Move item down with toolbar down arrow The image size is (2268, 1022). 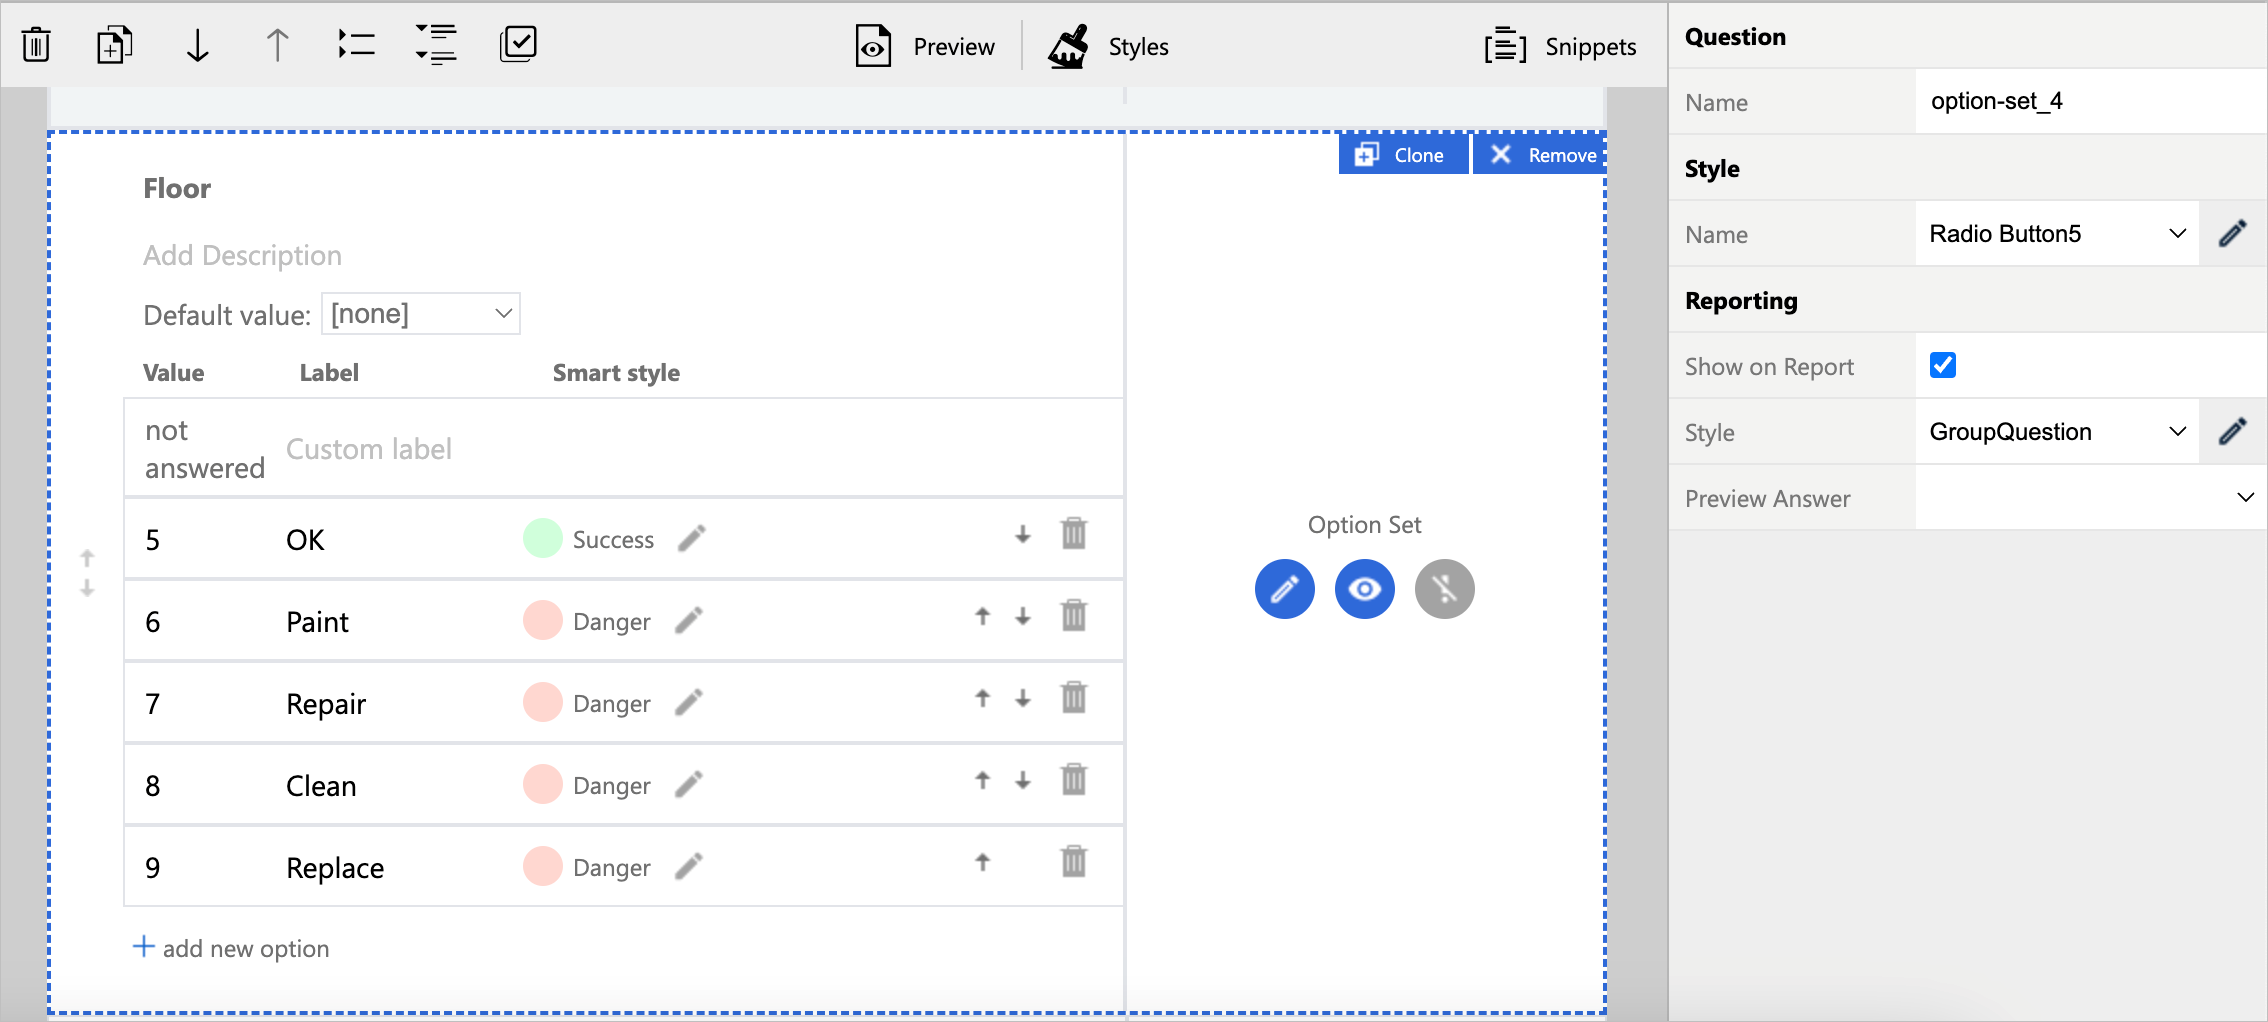click(x=197, y=45)
